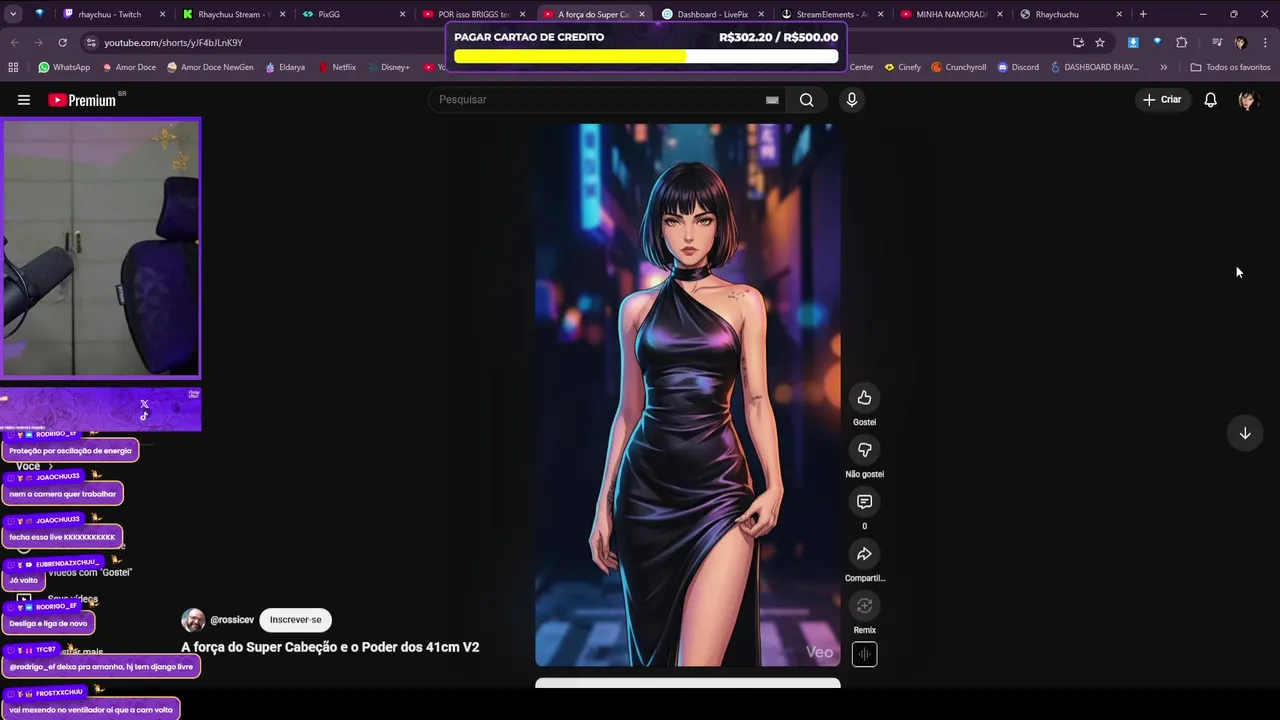Open the Chrome profile avatar
The image size is (1280, 720).
click(x=1241, y=43)
